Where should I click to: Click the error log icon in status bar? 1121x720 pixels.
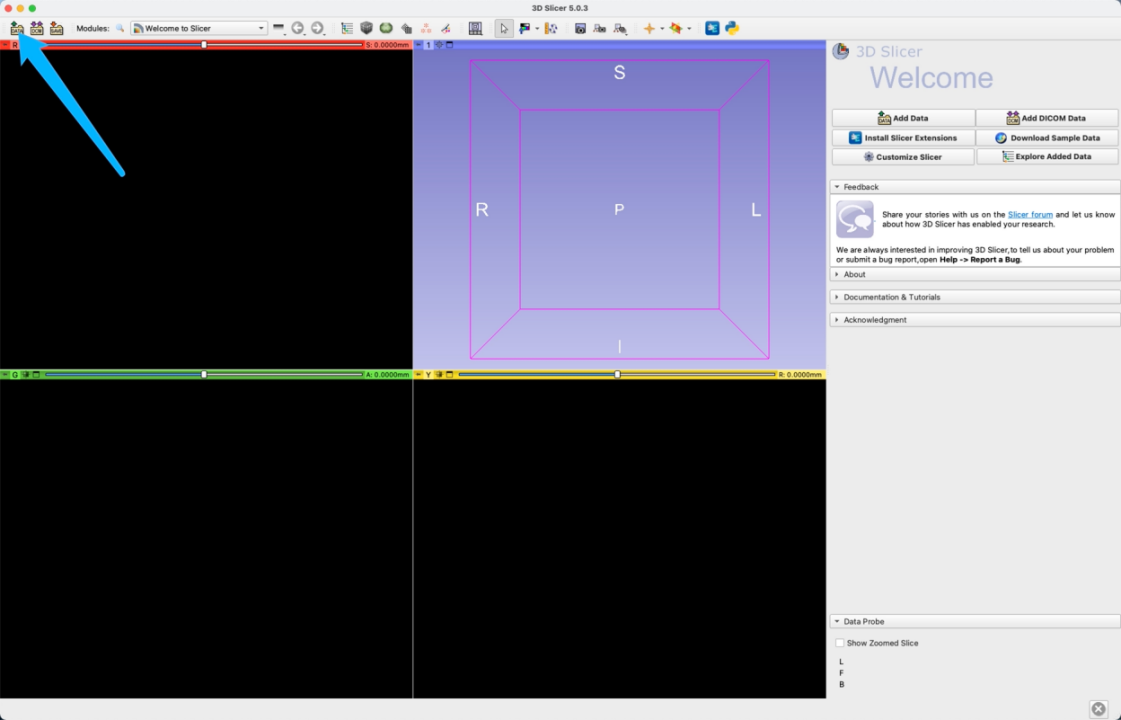pyautogui.click(x=1099, y=709)
